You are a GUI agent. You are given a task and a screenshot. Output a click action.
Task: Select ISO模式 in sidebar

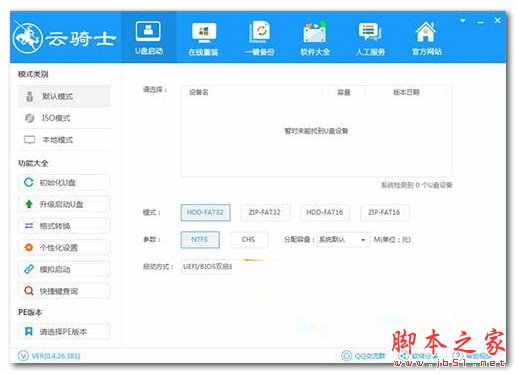pos(64,118)
